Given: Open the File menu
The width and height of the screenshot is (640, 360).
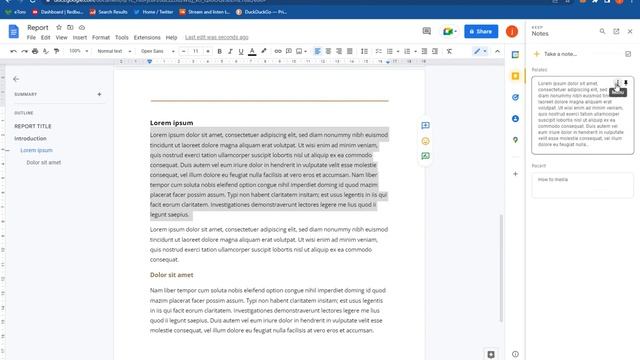Looking at the screenshot, I should point(31,38).
